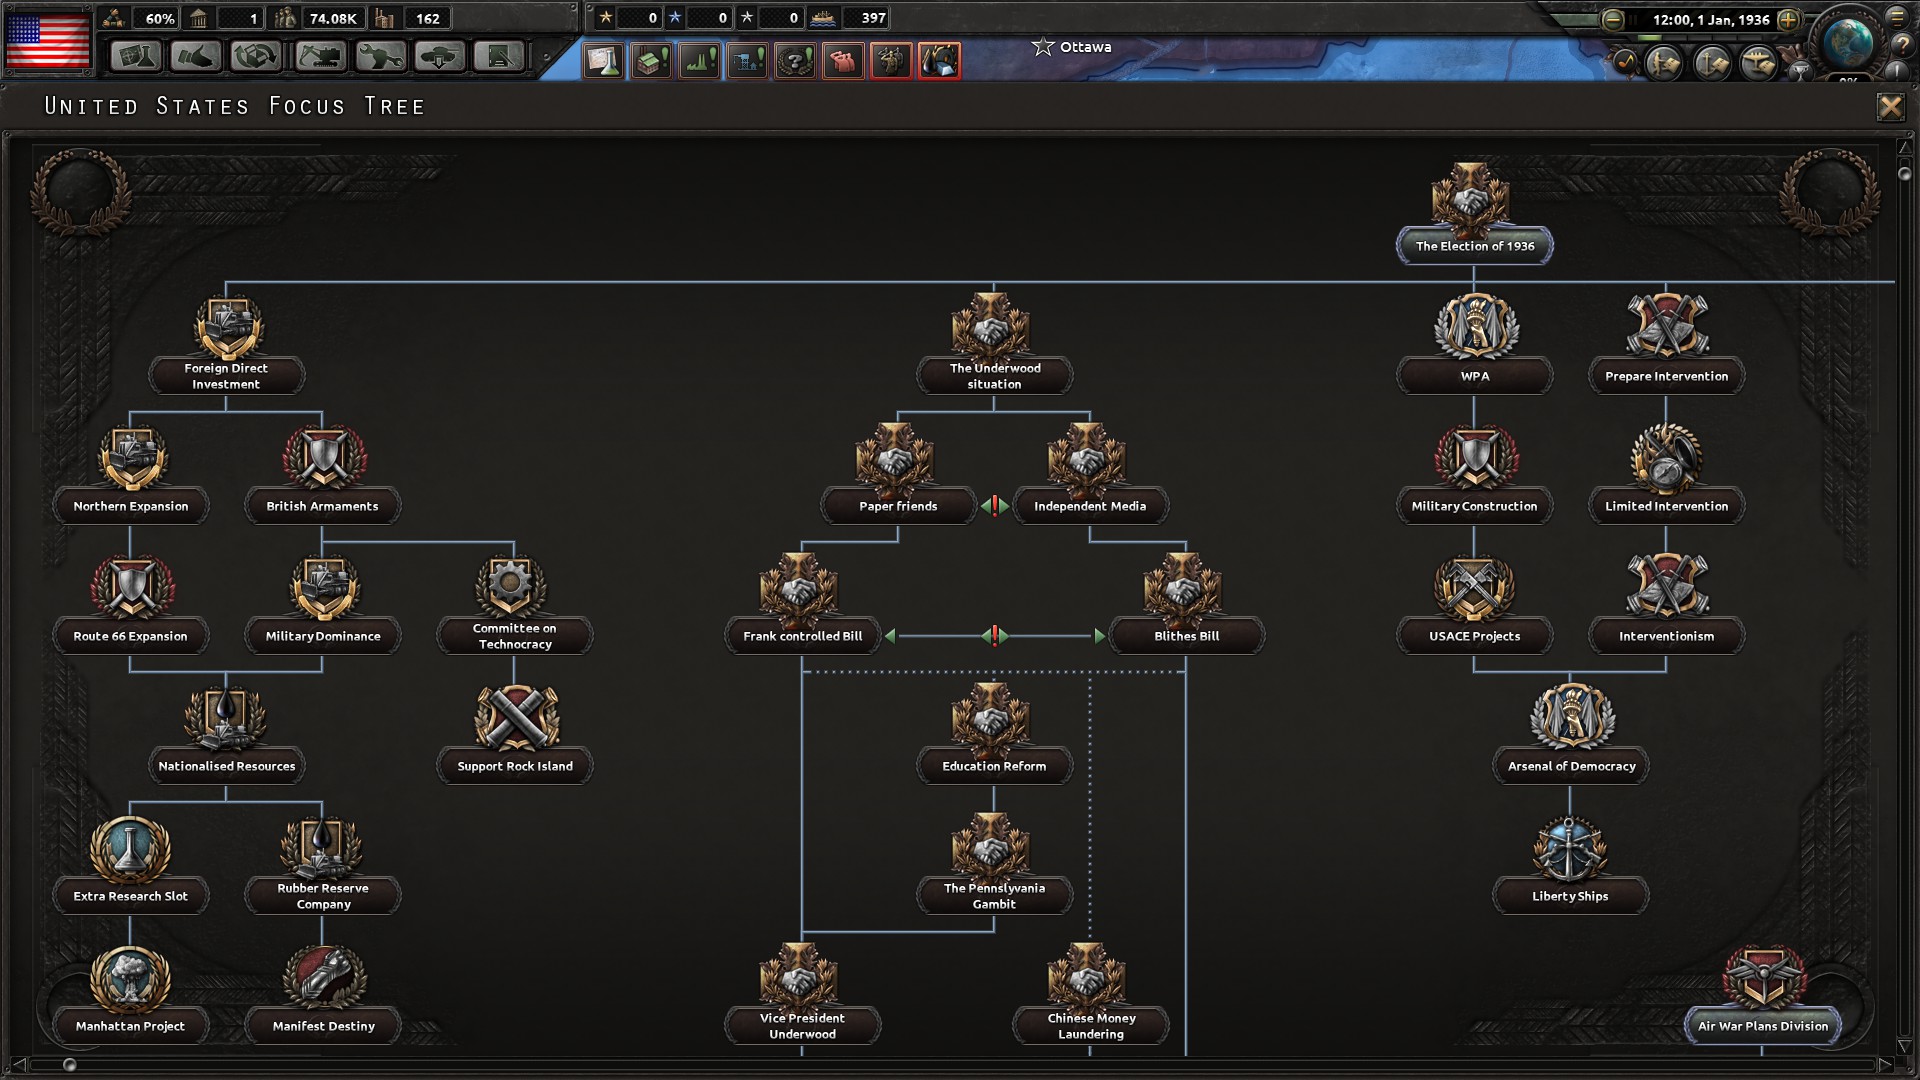Click the horizontal scrollbar handle
The width and height of the screenshot is (1920, 1080).
[69, 1065]
